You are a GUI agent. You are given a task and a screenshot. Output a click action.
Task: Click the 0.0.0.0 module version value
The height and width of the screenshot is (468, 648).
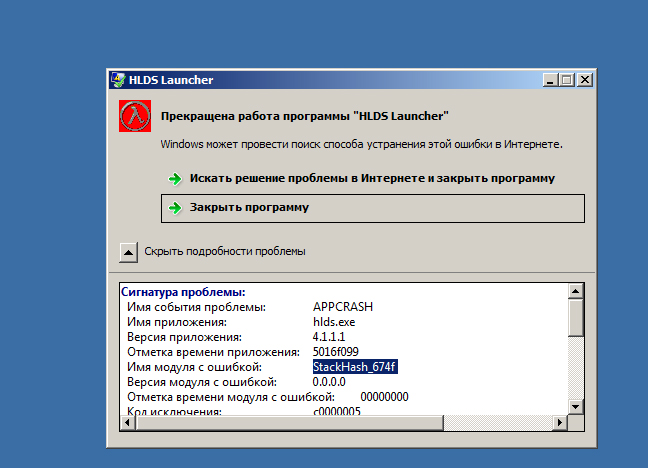point(329,382)
